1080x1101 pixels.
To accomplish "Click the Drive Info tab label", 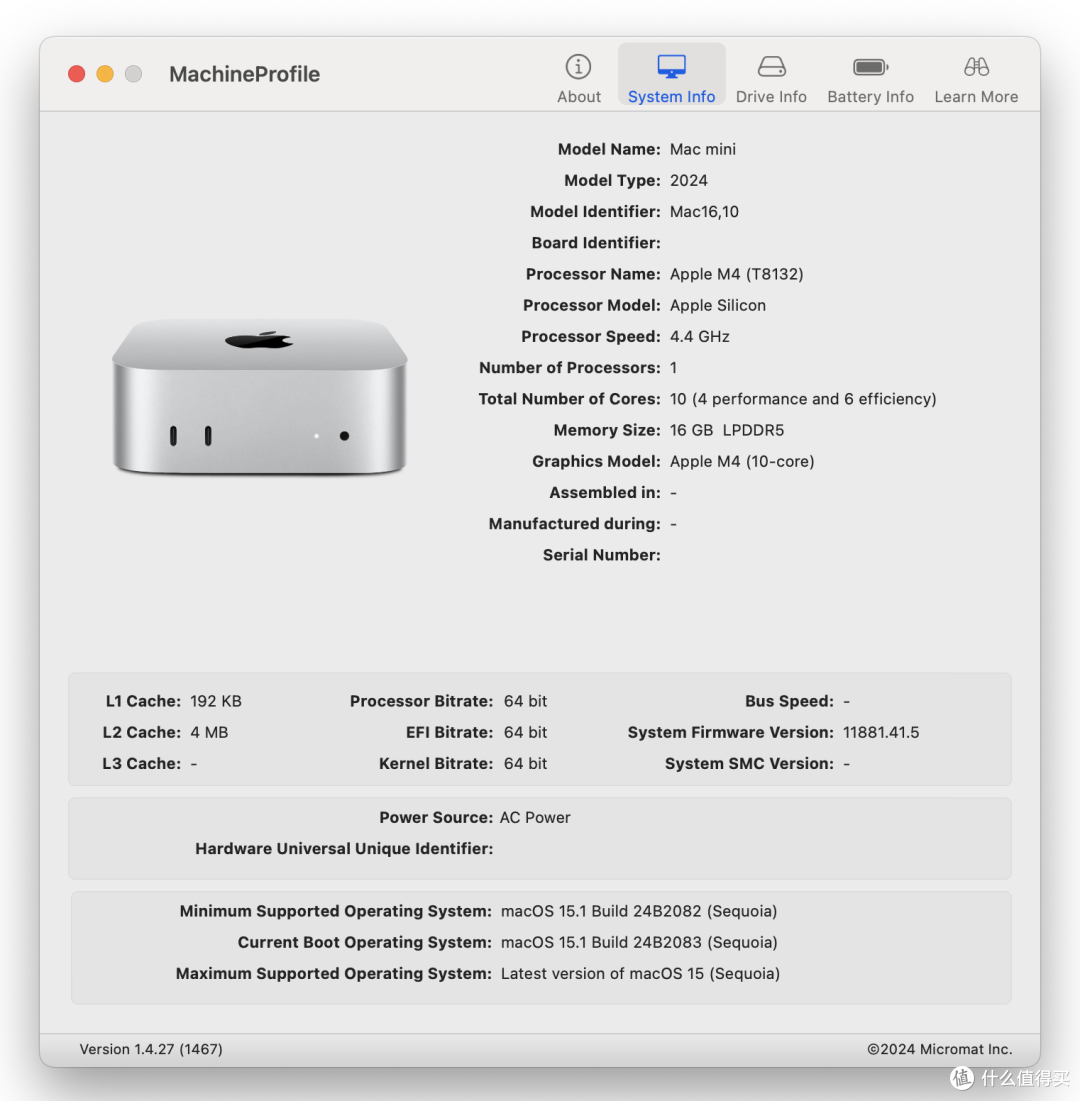I will coord(771,97).
